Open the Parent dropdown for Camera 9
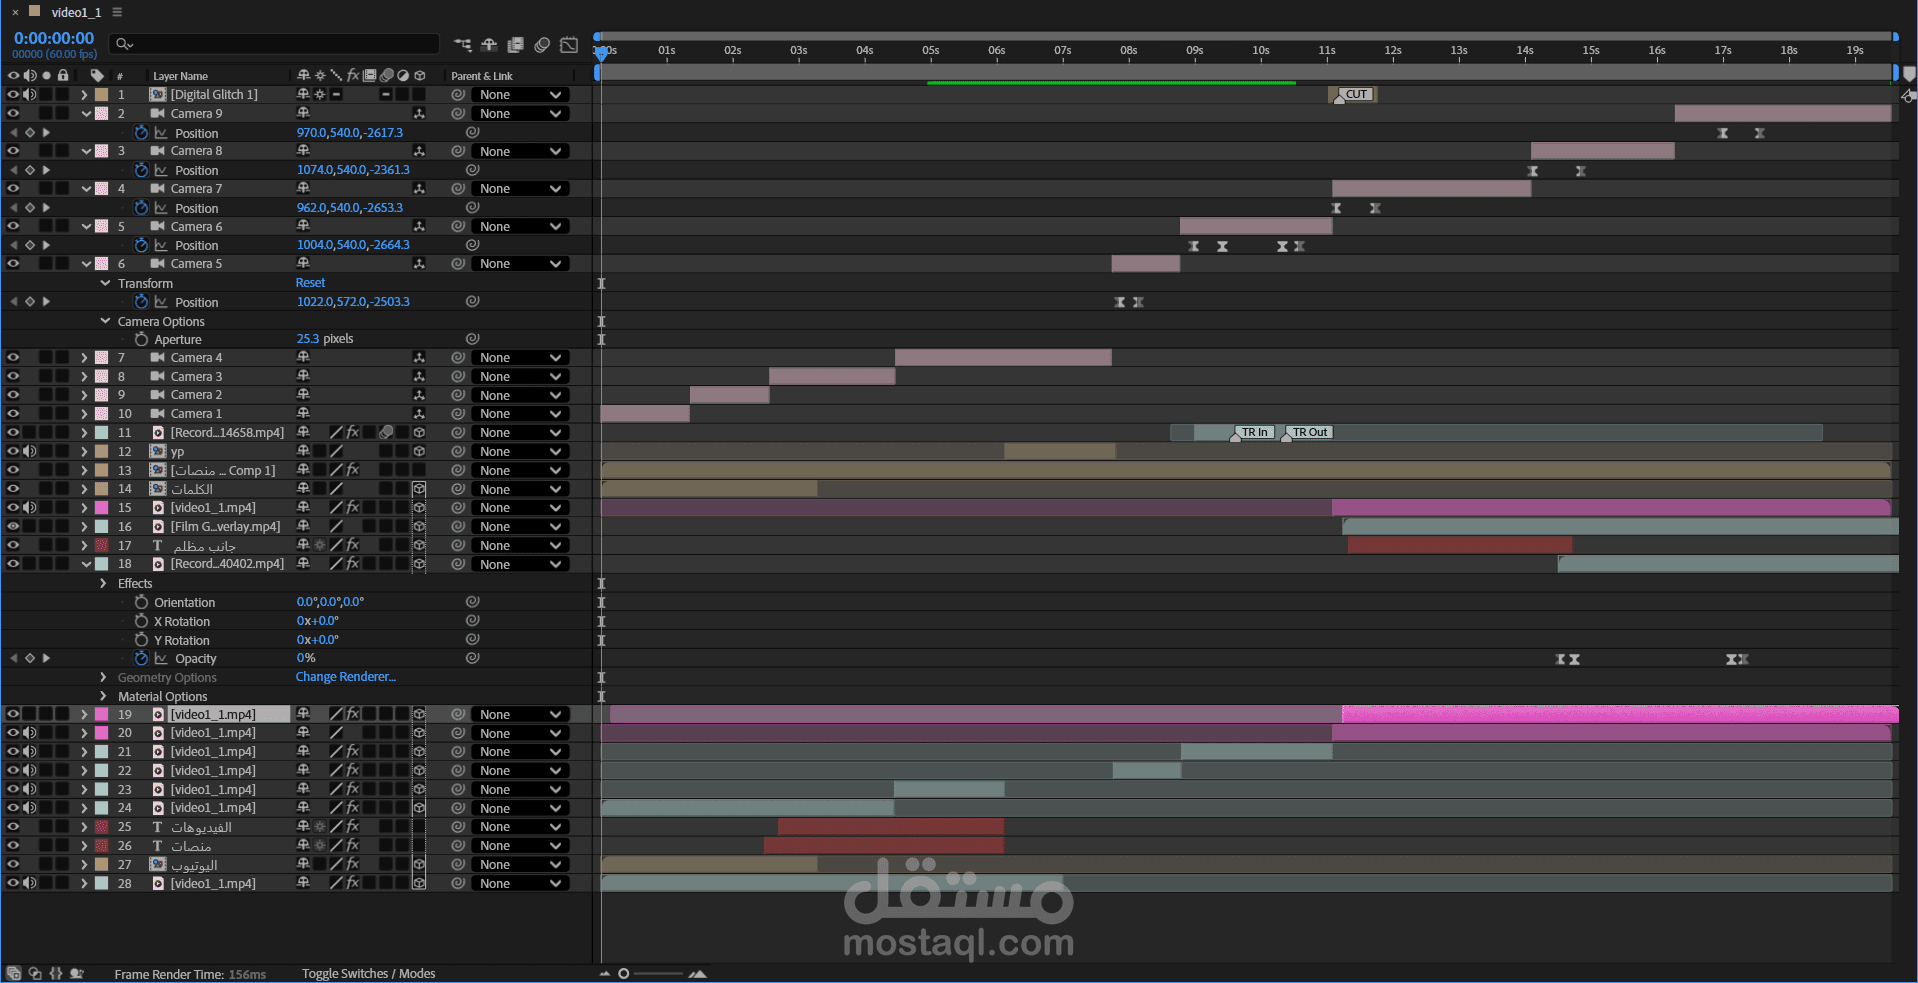Viewport: 1918px width, 983px height. [520, 114]
